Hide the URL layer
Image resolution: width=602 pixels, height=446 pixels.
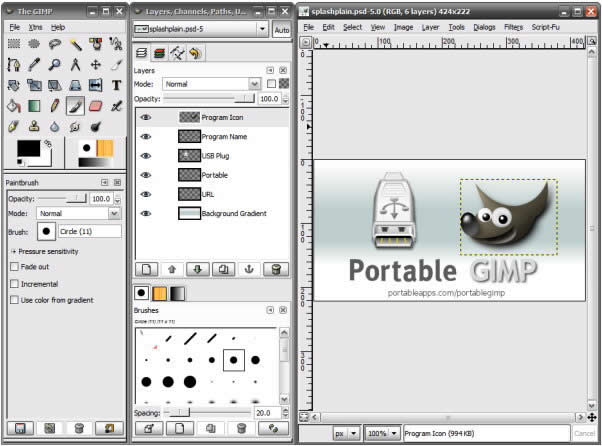tap(146, 194)
